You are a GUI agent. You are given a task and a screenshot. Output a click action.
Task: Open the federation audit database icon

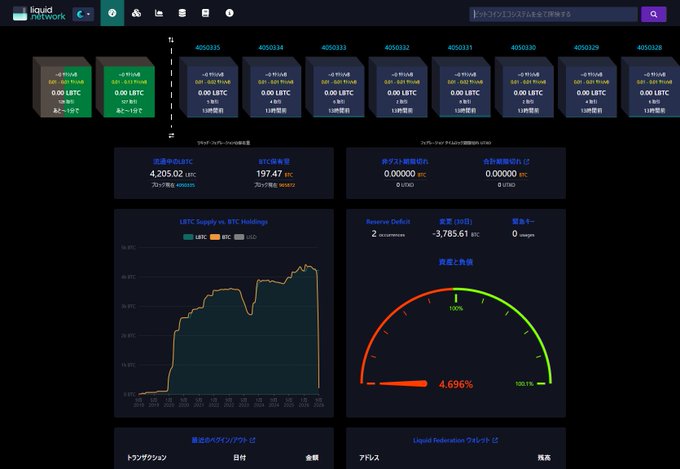click(x=182, y=13)
